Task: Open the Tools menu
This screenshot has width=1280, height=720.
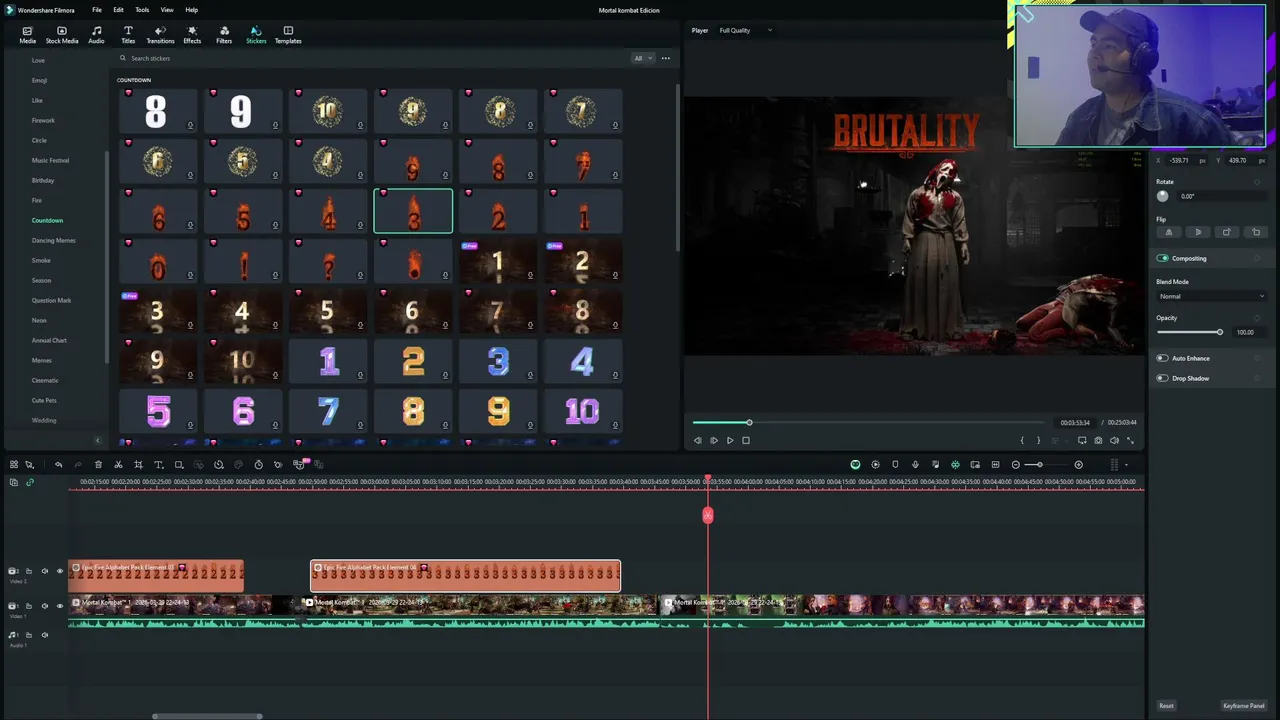Action: click(x=142, y=10)
